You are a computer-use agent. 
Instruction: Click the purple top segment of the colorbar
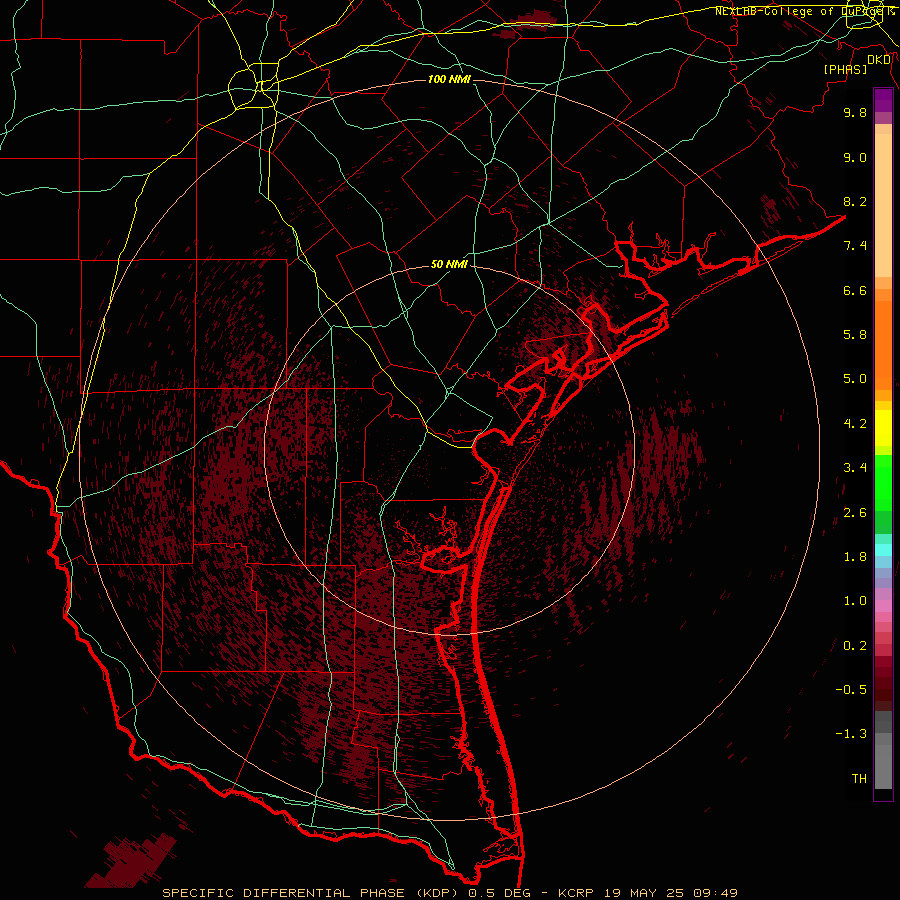(x=883, y=101)
